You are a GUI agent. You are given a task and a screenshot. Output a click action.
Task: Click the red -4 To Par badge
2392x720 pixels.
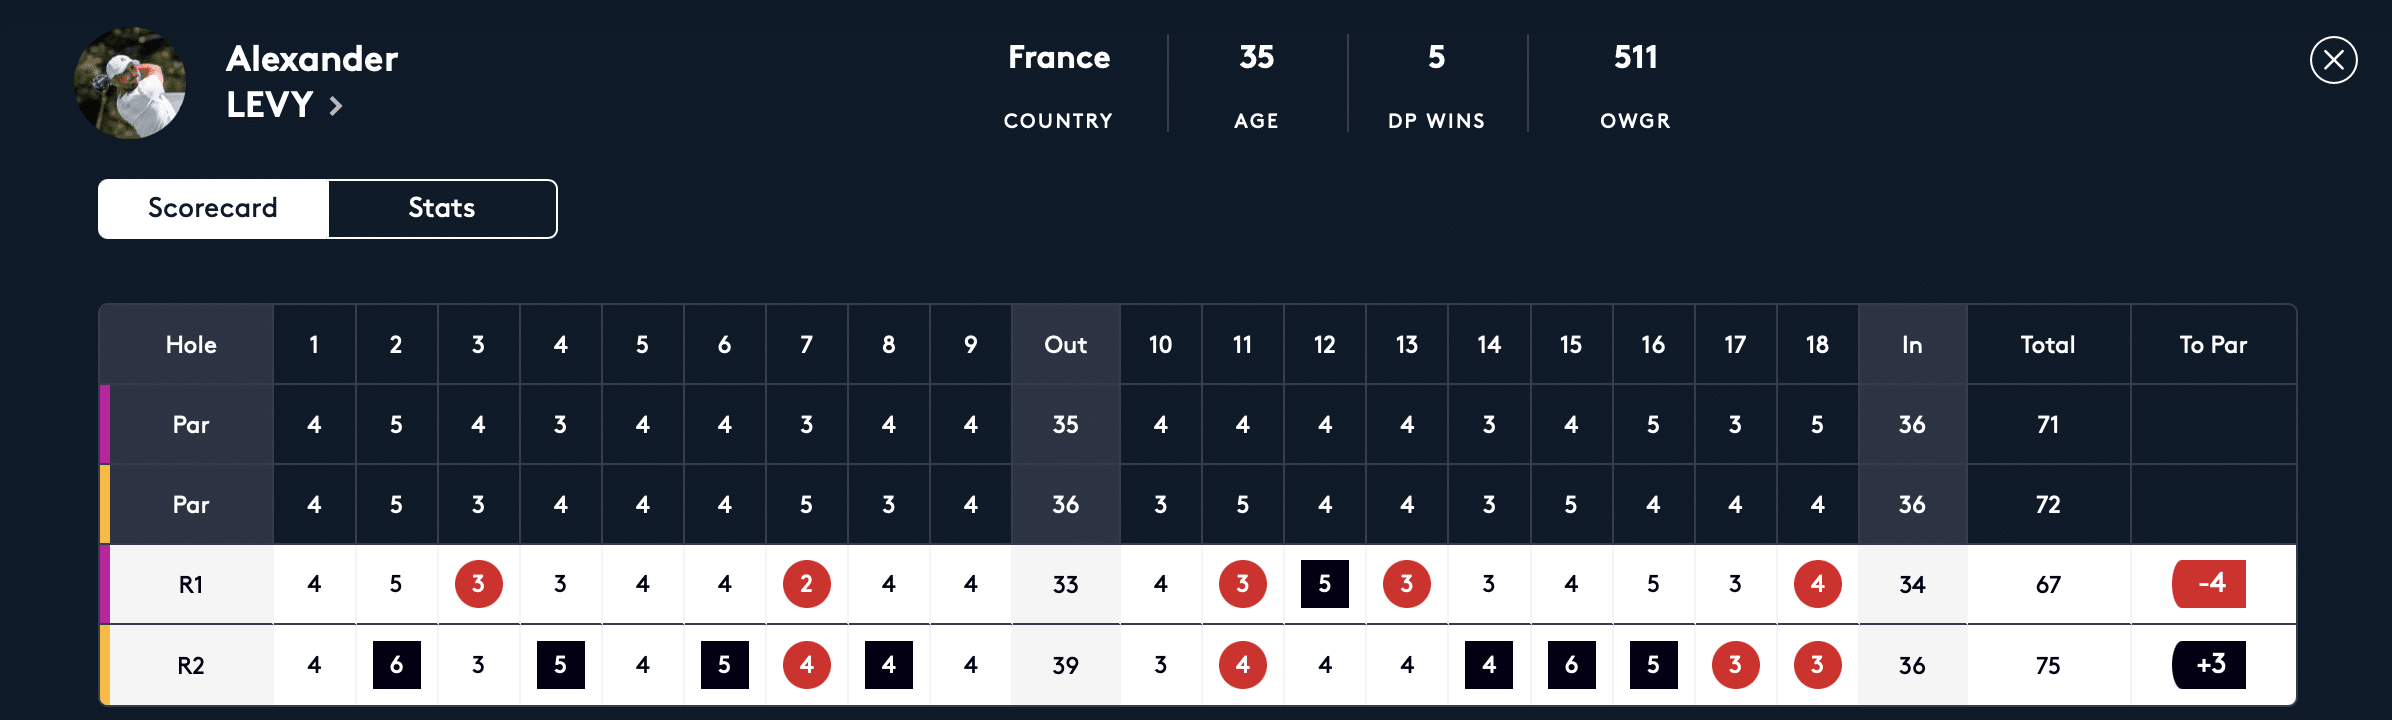tap(2209, 584)
